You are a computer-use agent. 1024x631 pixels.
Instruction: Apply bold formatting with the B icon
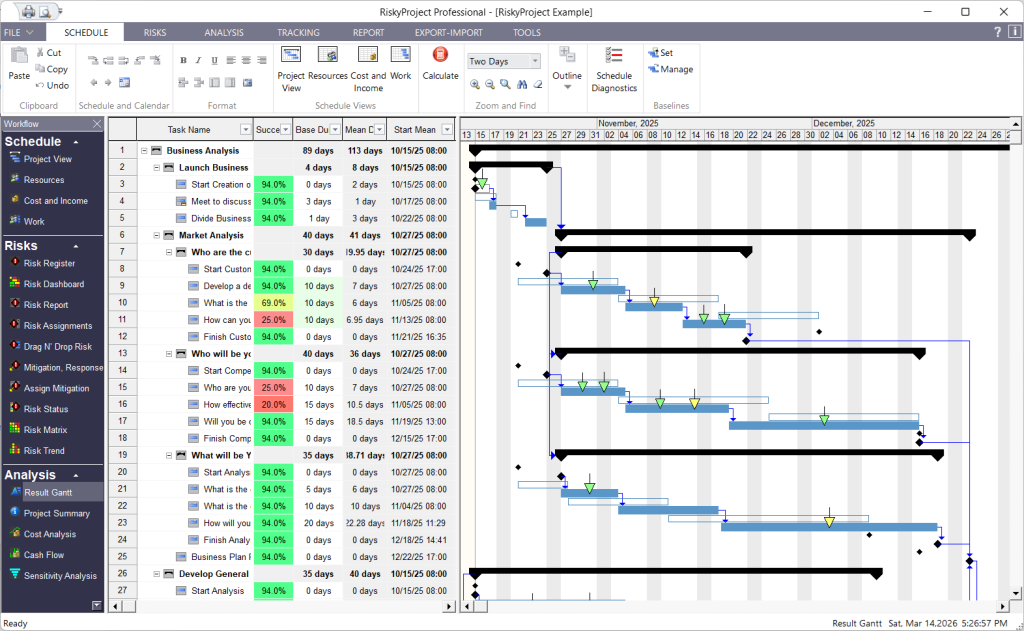pos(183,60)
